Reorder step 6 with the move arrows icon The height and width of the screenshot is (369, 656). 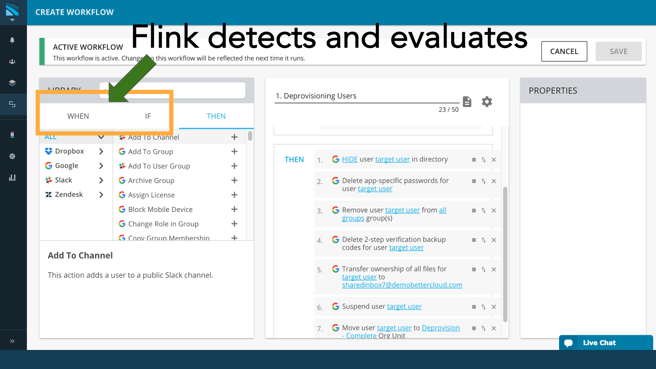click(x=484, y=307)
